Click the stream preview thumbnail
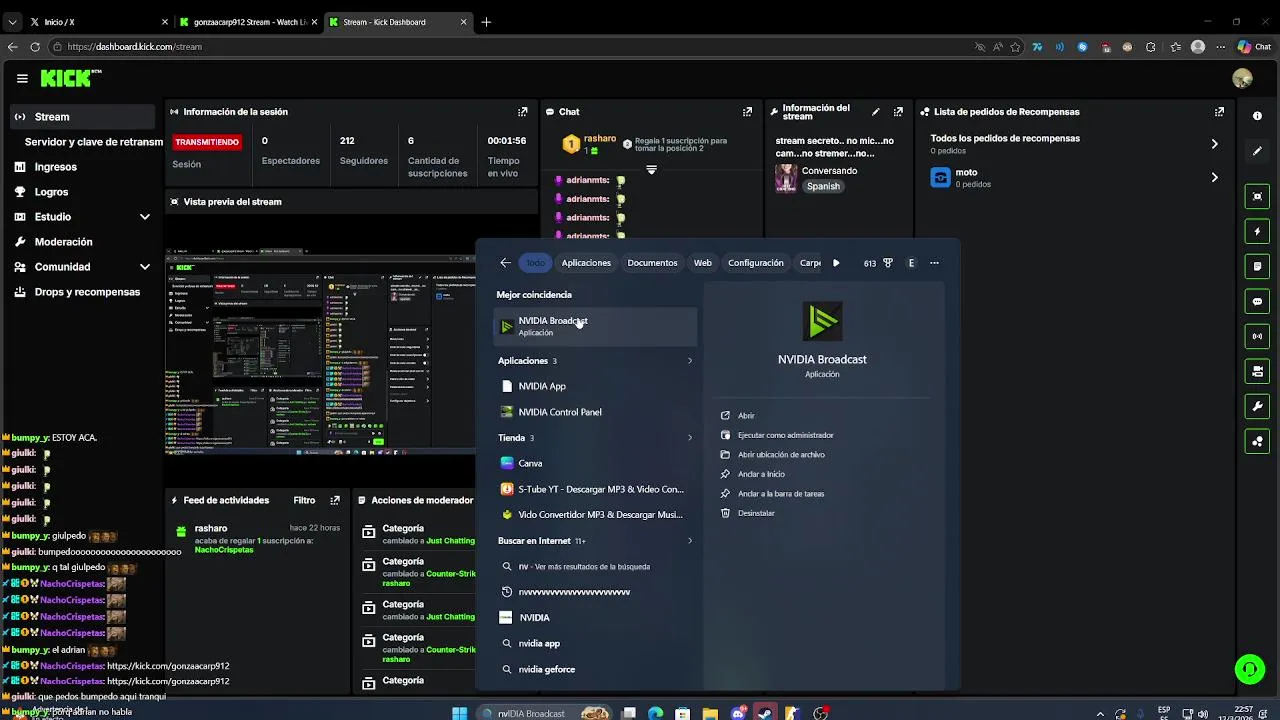 pos(321,350)
